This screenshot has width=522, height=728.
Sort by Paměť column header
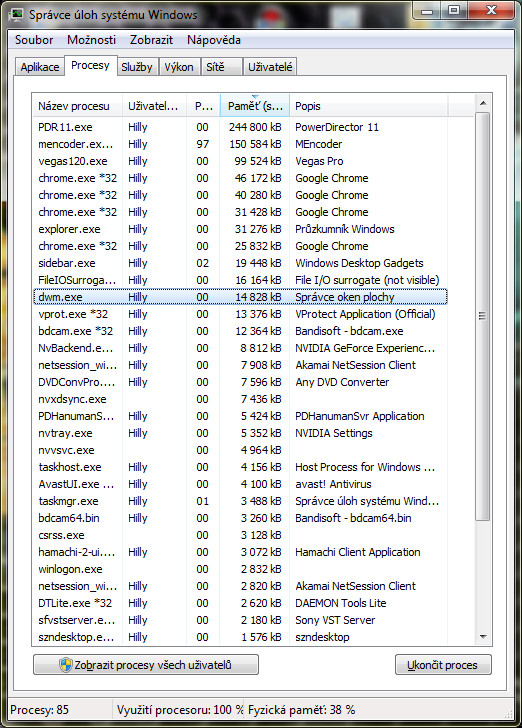pyautogui.click(x=255, y=106)
